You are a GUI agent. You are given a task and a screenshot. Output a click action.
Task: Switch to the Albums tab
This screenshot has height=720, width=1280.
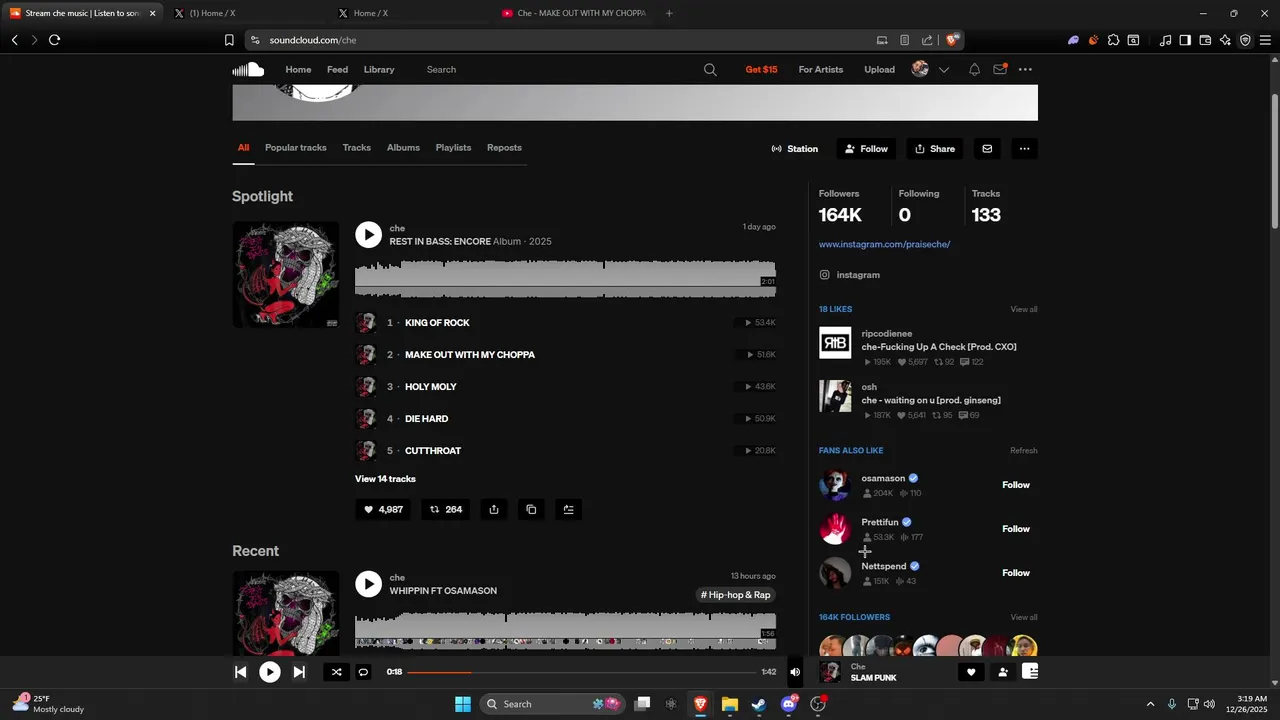pos(403,147)
